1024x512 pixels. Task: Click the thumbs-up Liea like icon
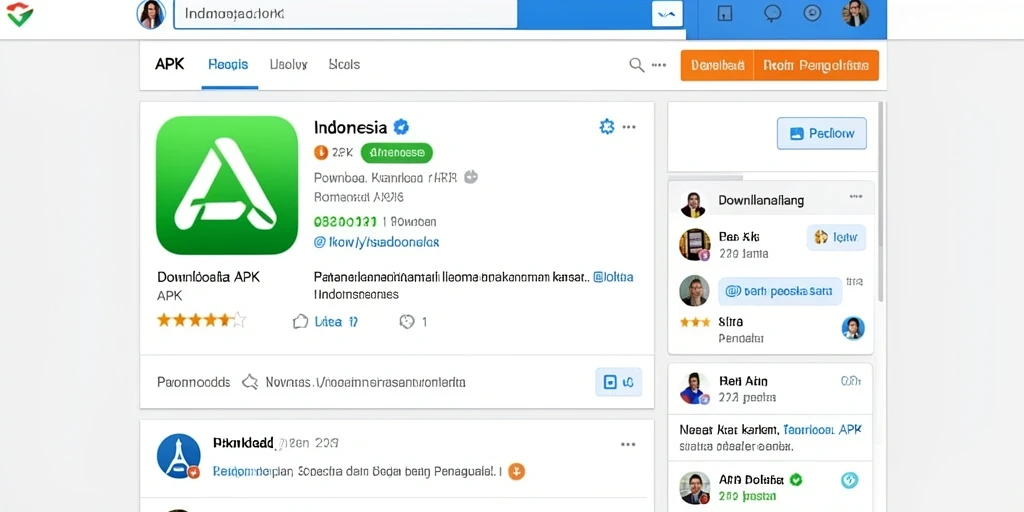(x=300, y=321)
